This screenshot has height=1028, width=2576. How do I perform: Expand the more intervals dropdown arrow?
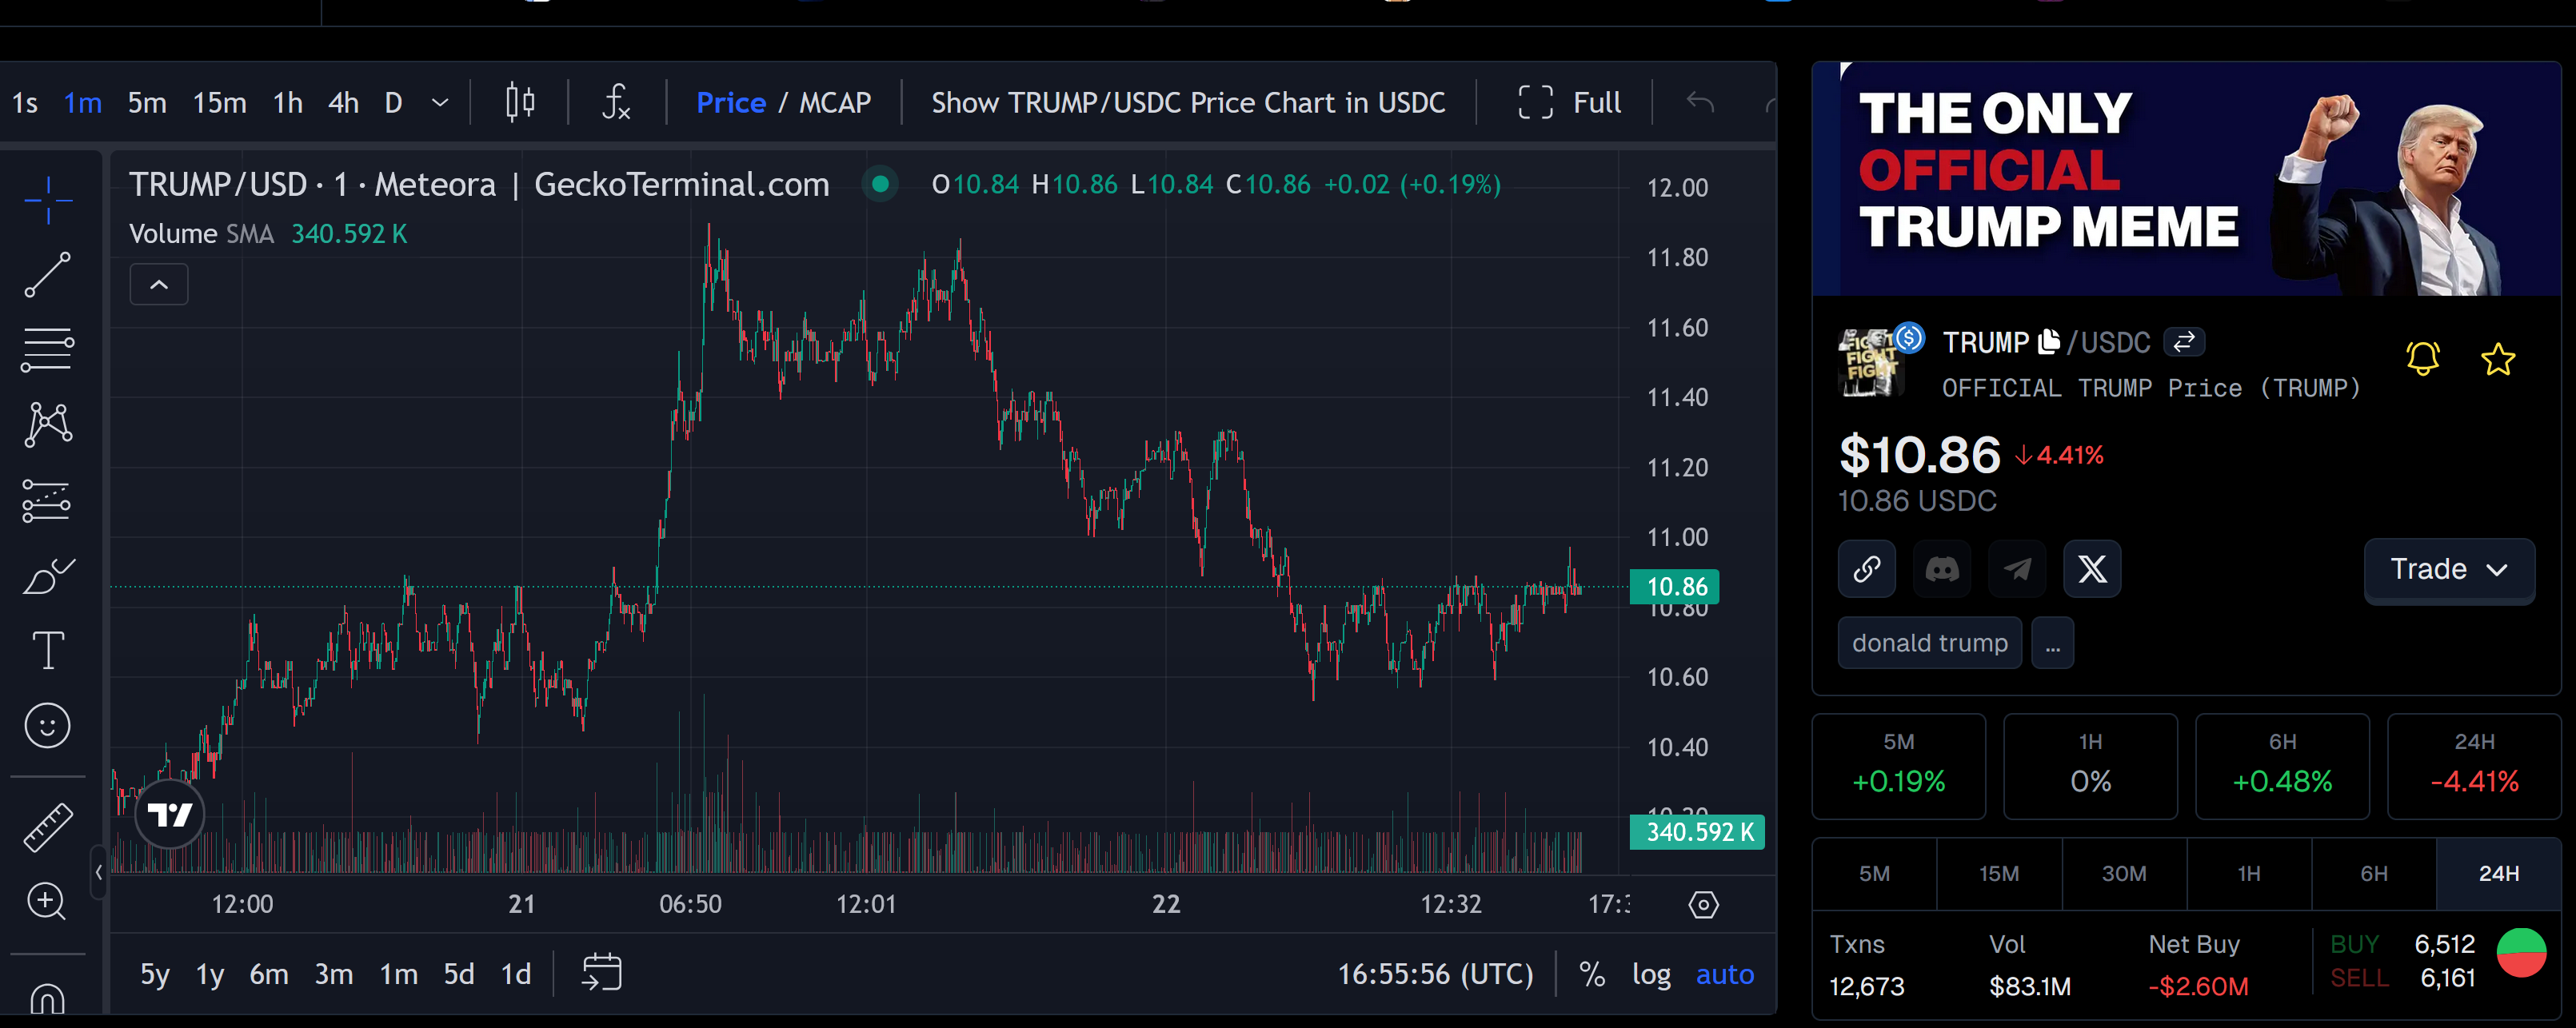tap(440, 102)
